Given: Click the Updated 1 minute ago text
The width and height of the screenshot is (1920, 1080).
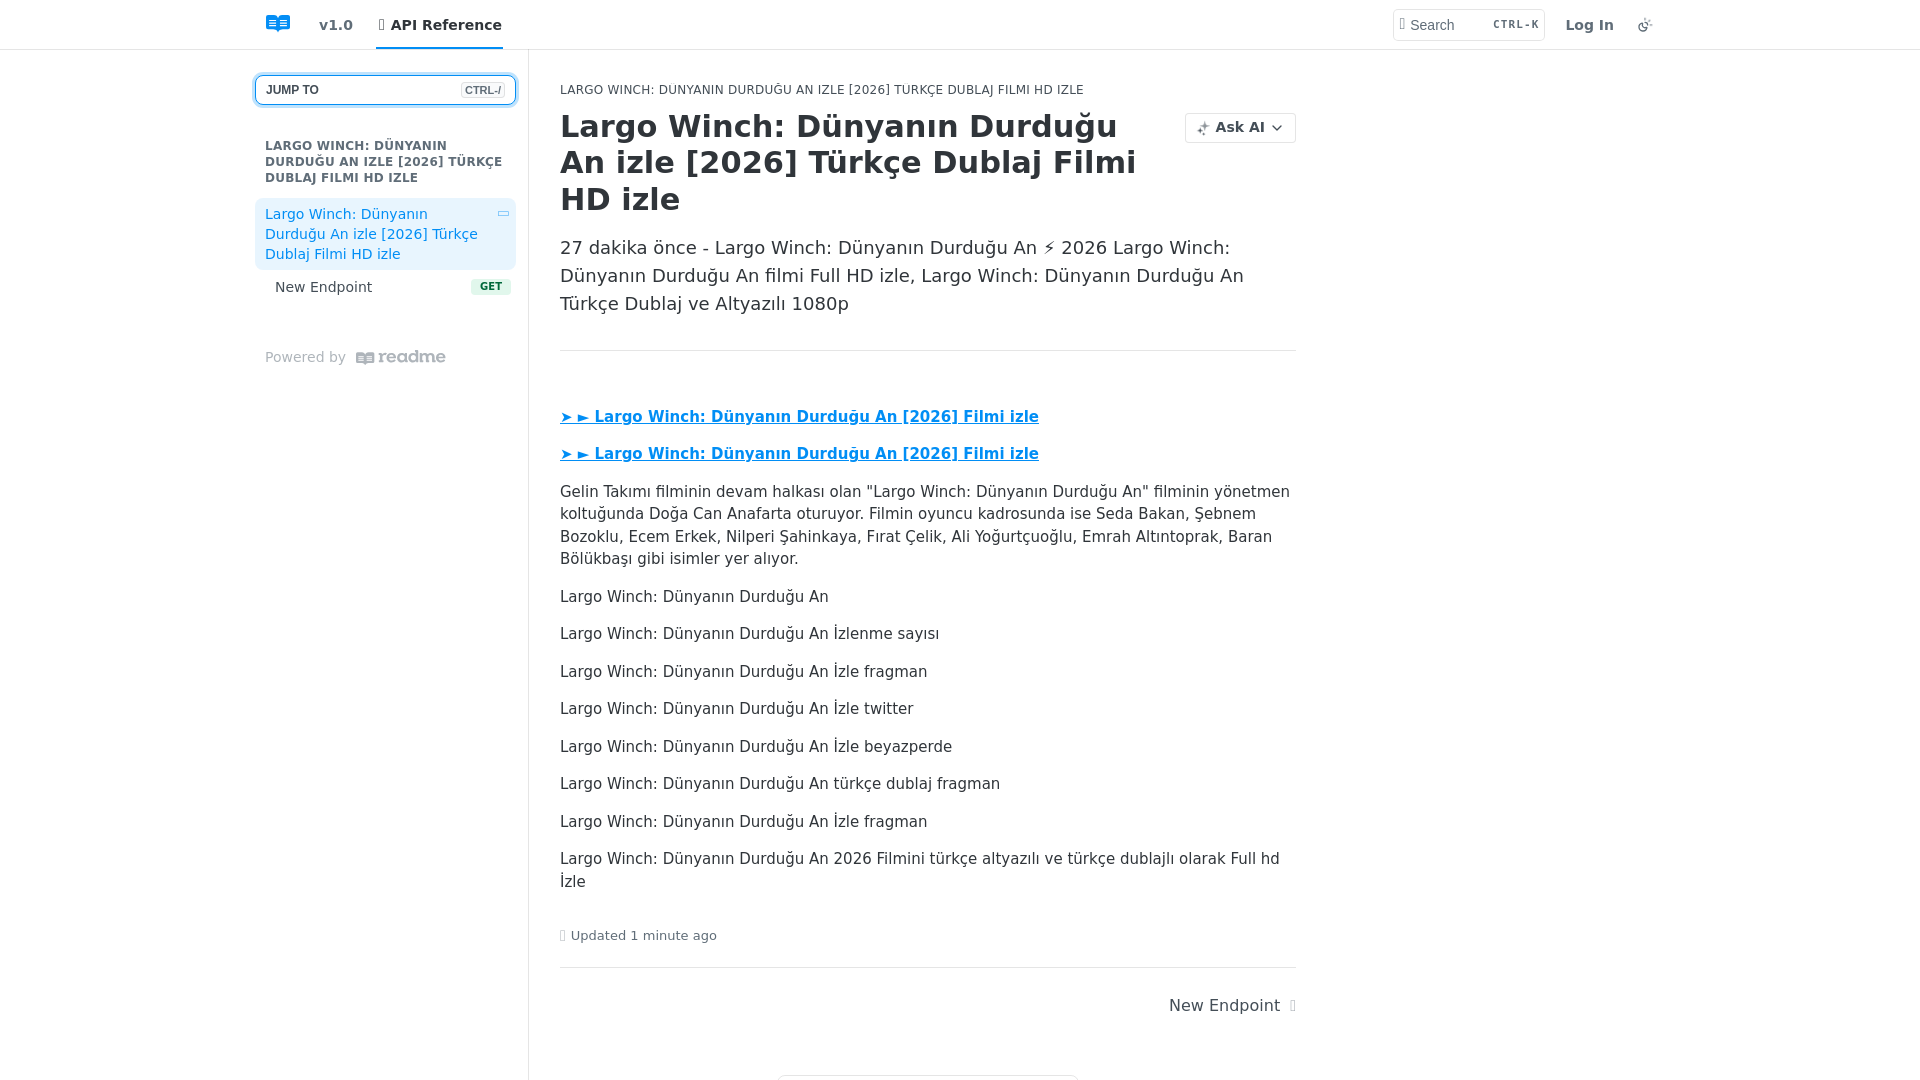Looking at the screenshot, I should coord(644,936).
